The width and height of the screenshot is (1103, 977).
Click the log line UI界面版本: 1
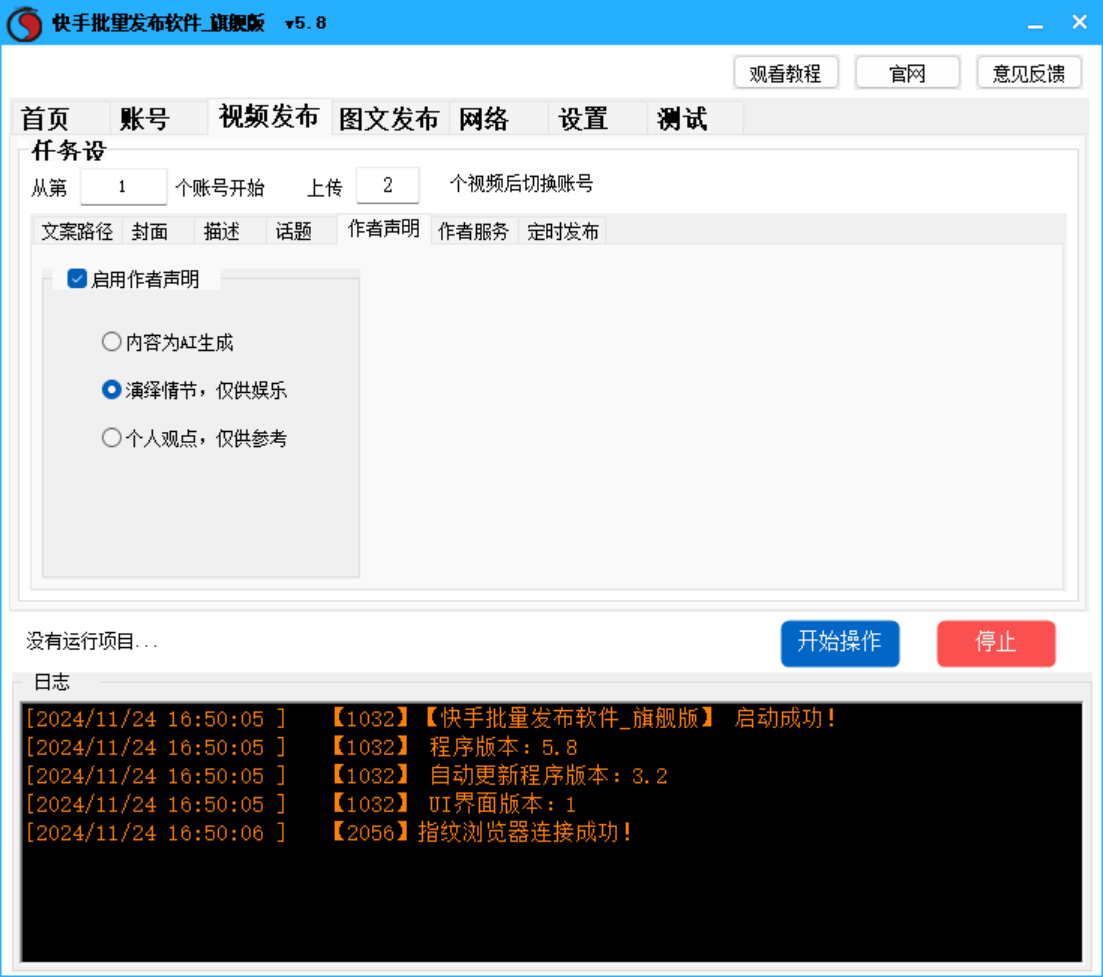[301, 804]
